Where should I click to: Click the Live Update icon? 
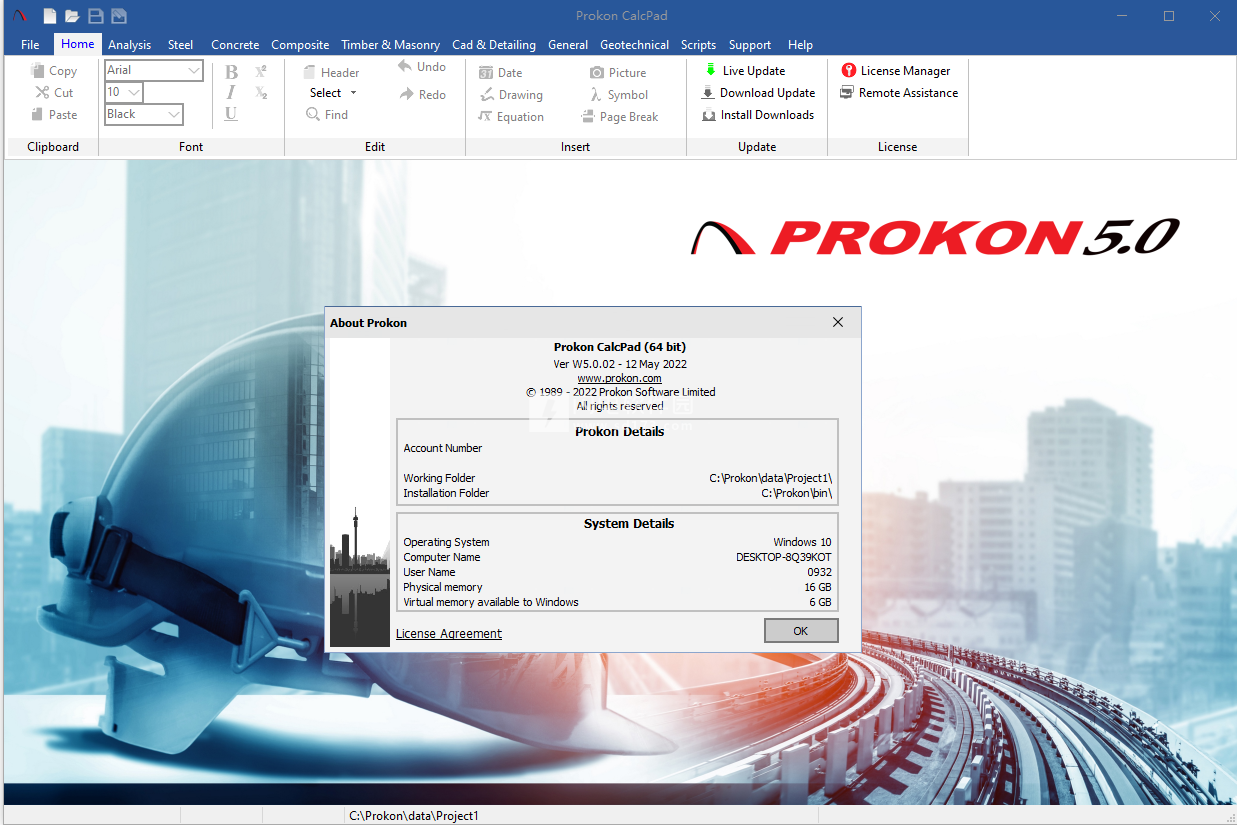click(x=710, y=71)
